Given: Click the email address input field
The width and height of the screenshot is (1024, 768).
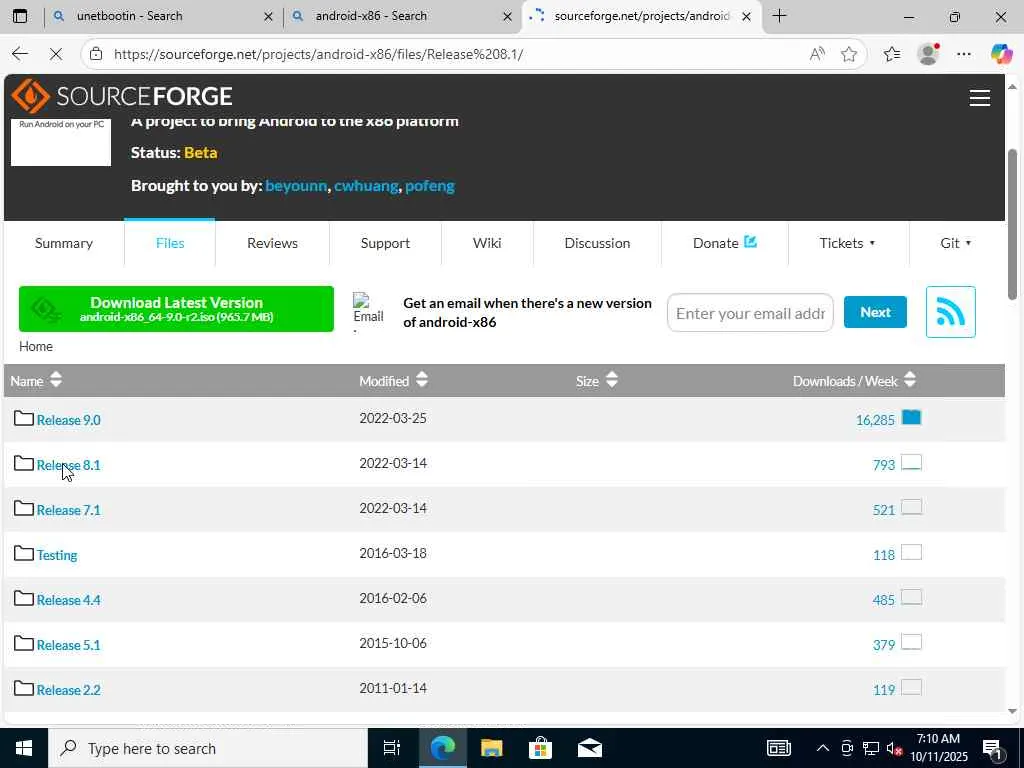Looking at the screenshot, I should tap(750, 313).
